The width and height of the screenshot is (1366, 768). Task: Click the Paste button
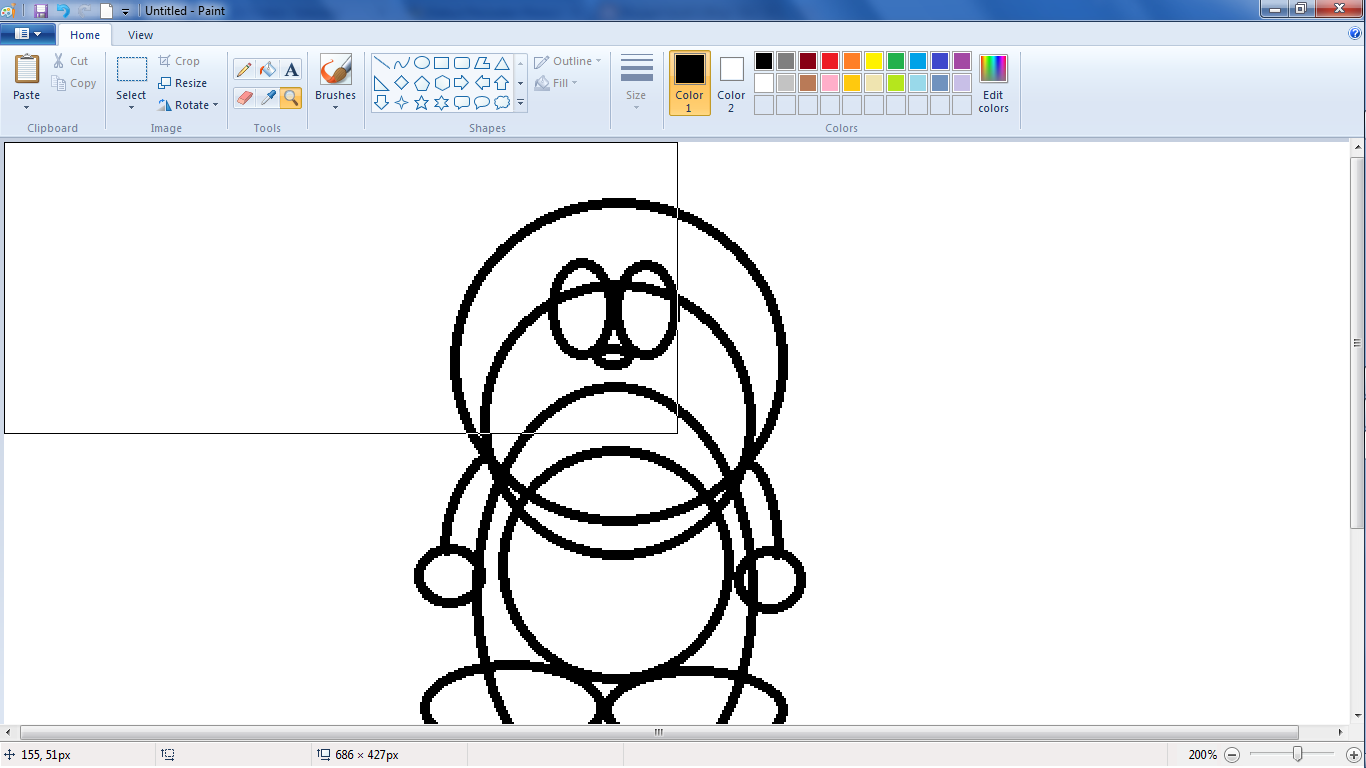pyautogui.click(x=27, y=70)
